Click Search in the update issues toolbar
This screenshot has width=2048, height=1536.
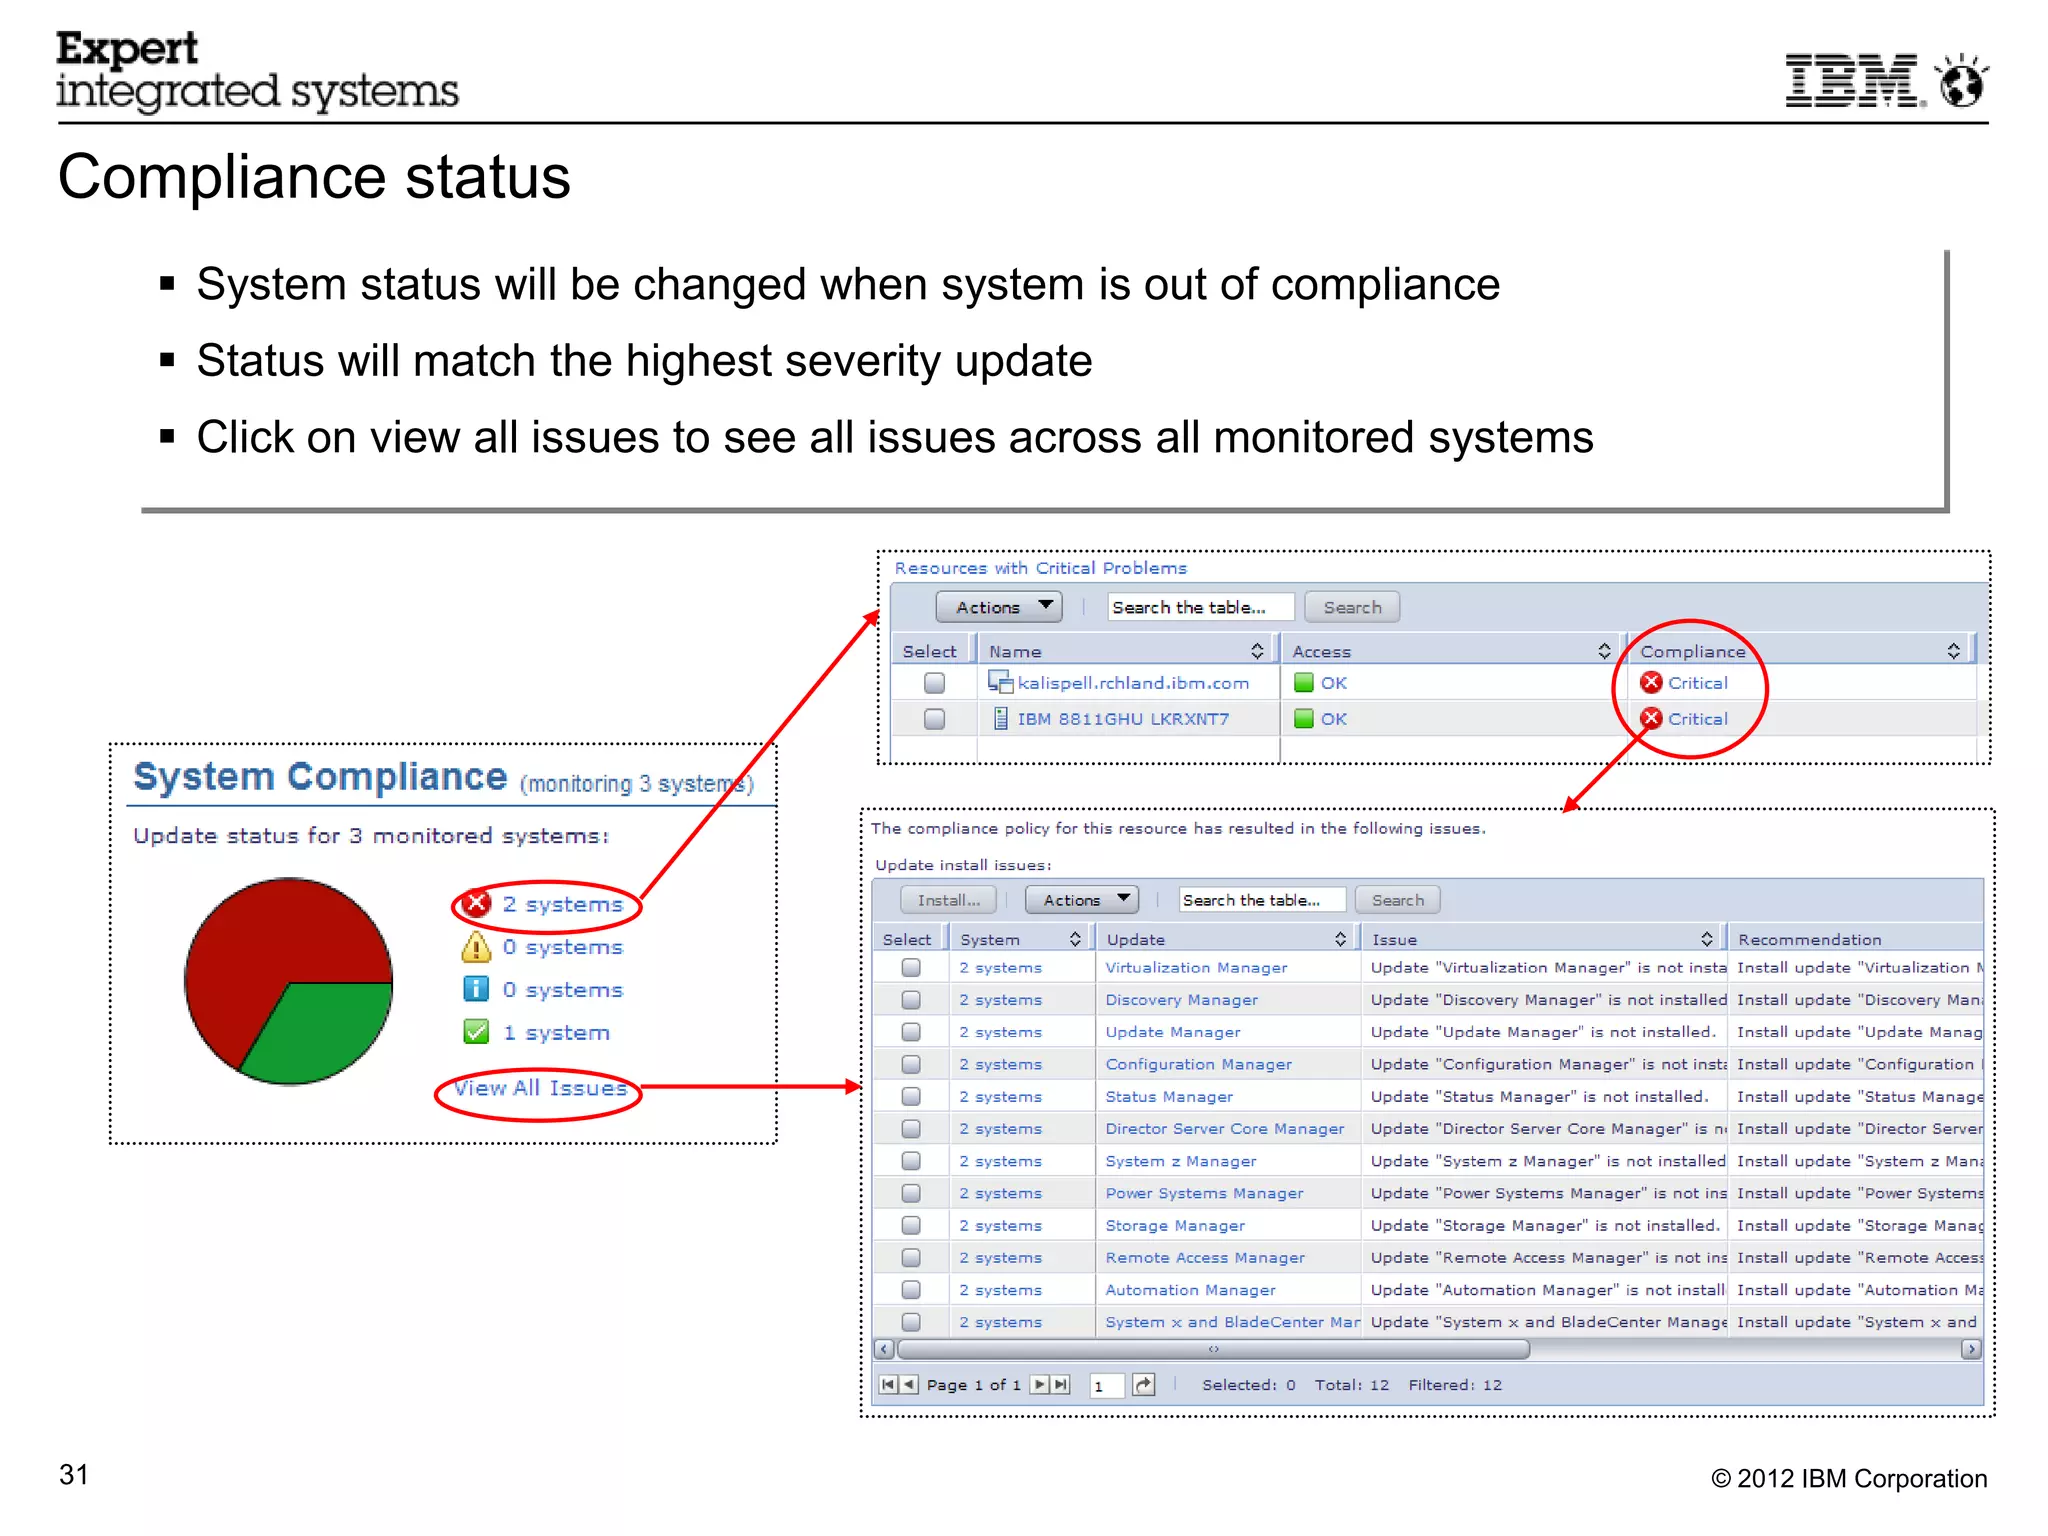[x=1397, y=900]
